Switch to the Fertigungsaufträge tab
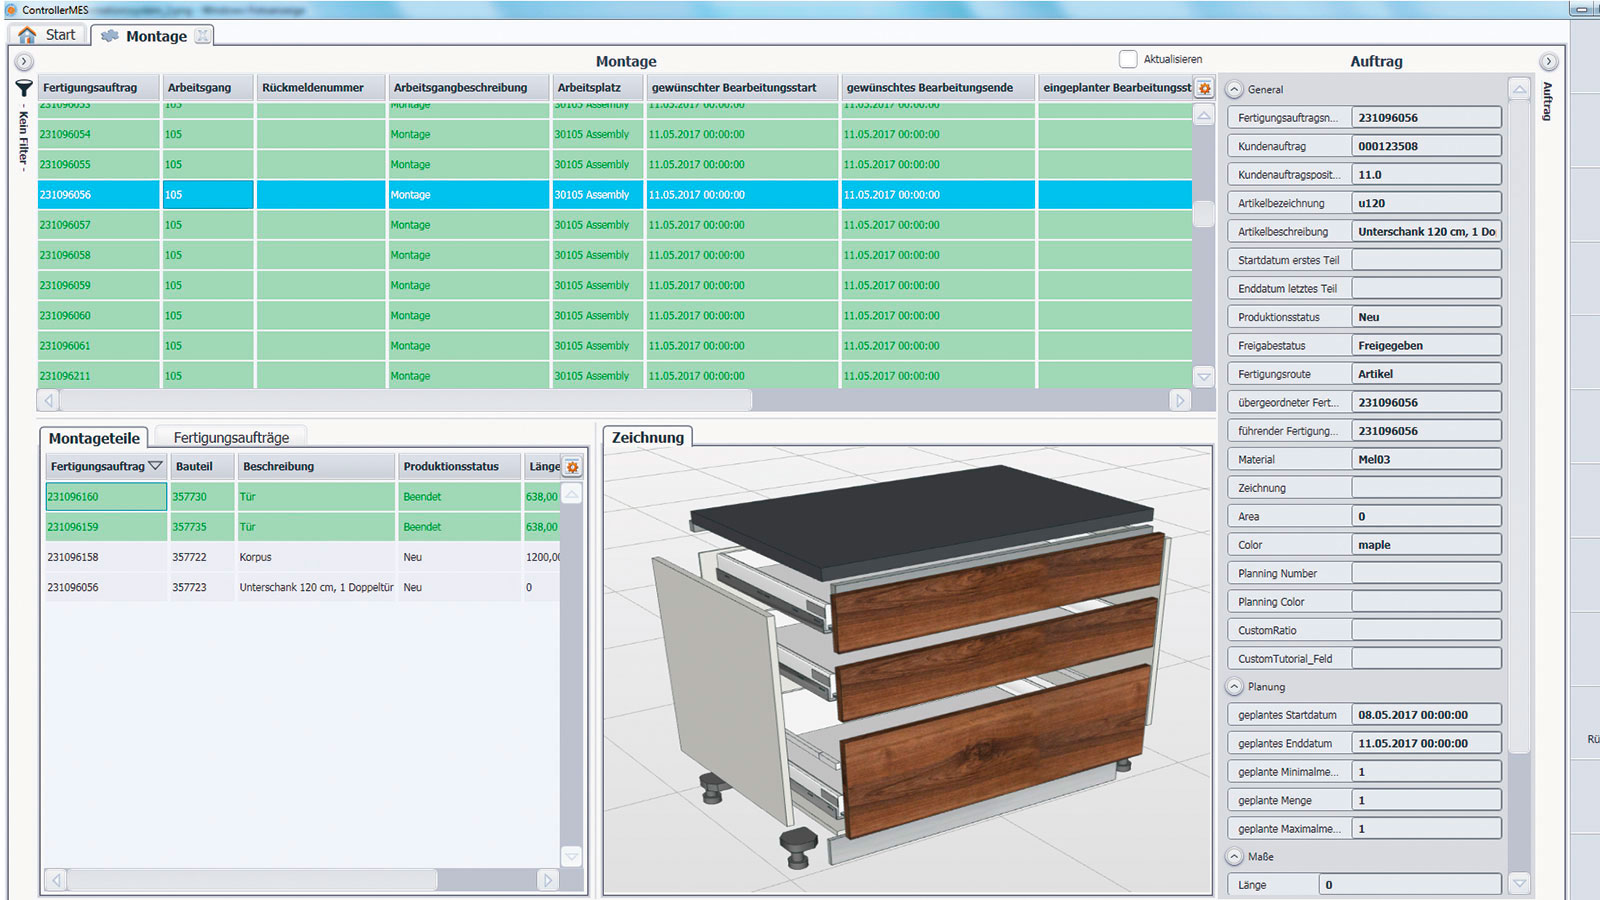Screen dimensions: 1600x900 point(231,438)
